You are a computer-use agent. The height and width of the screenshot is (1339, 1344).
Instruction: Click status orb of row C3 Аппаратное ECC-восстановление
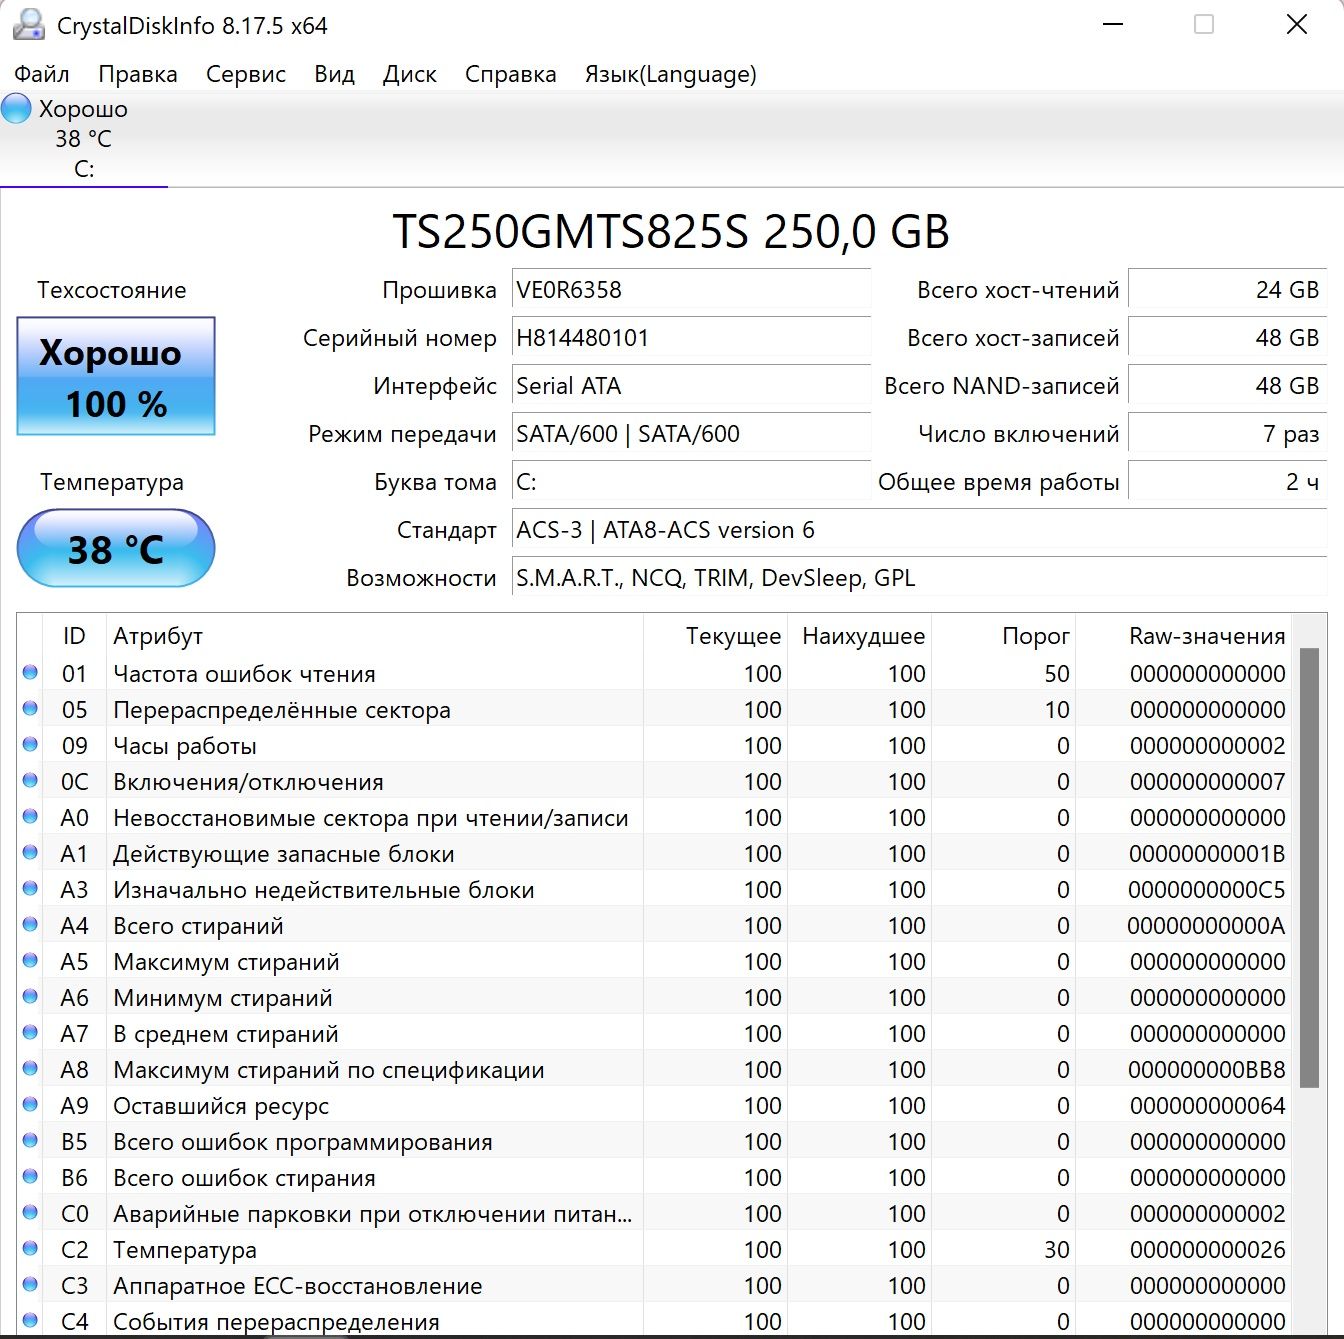pos(30,1284)
